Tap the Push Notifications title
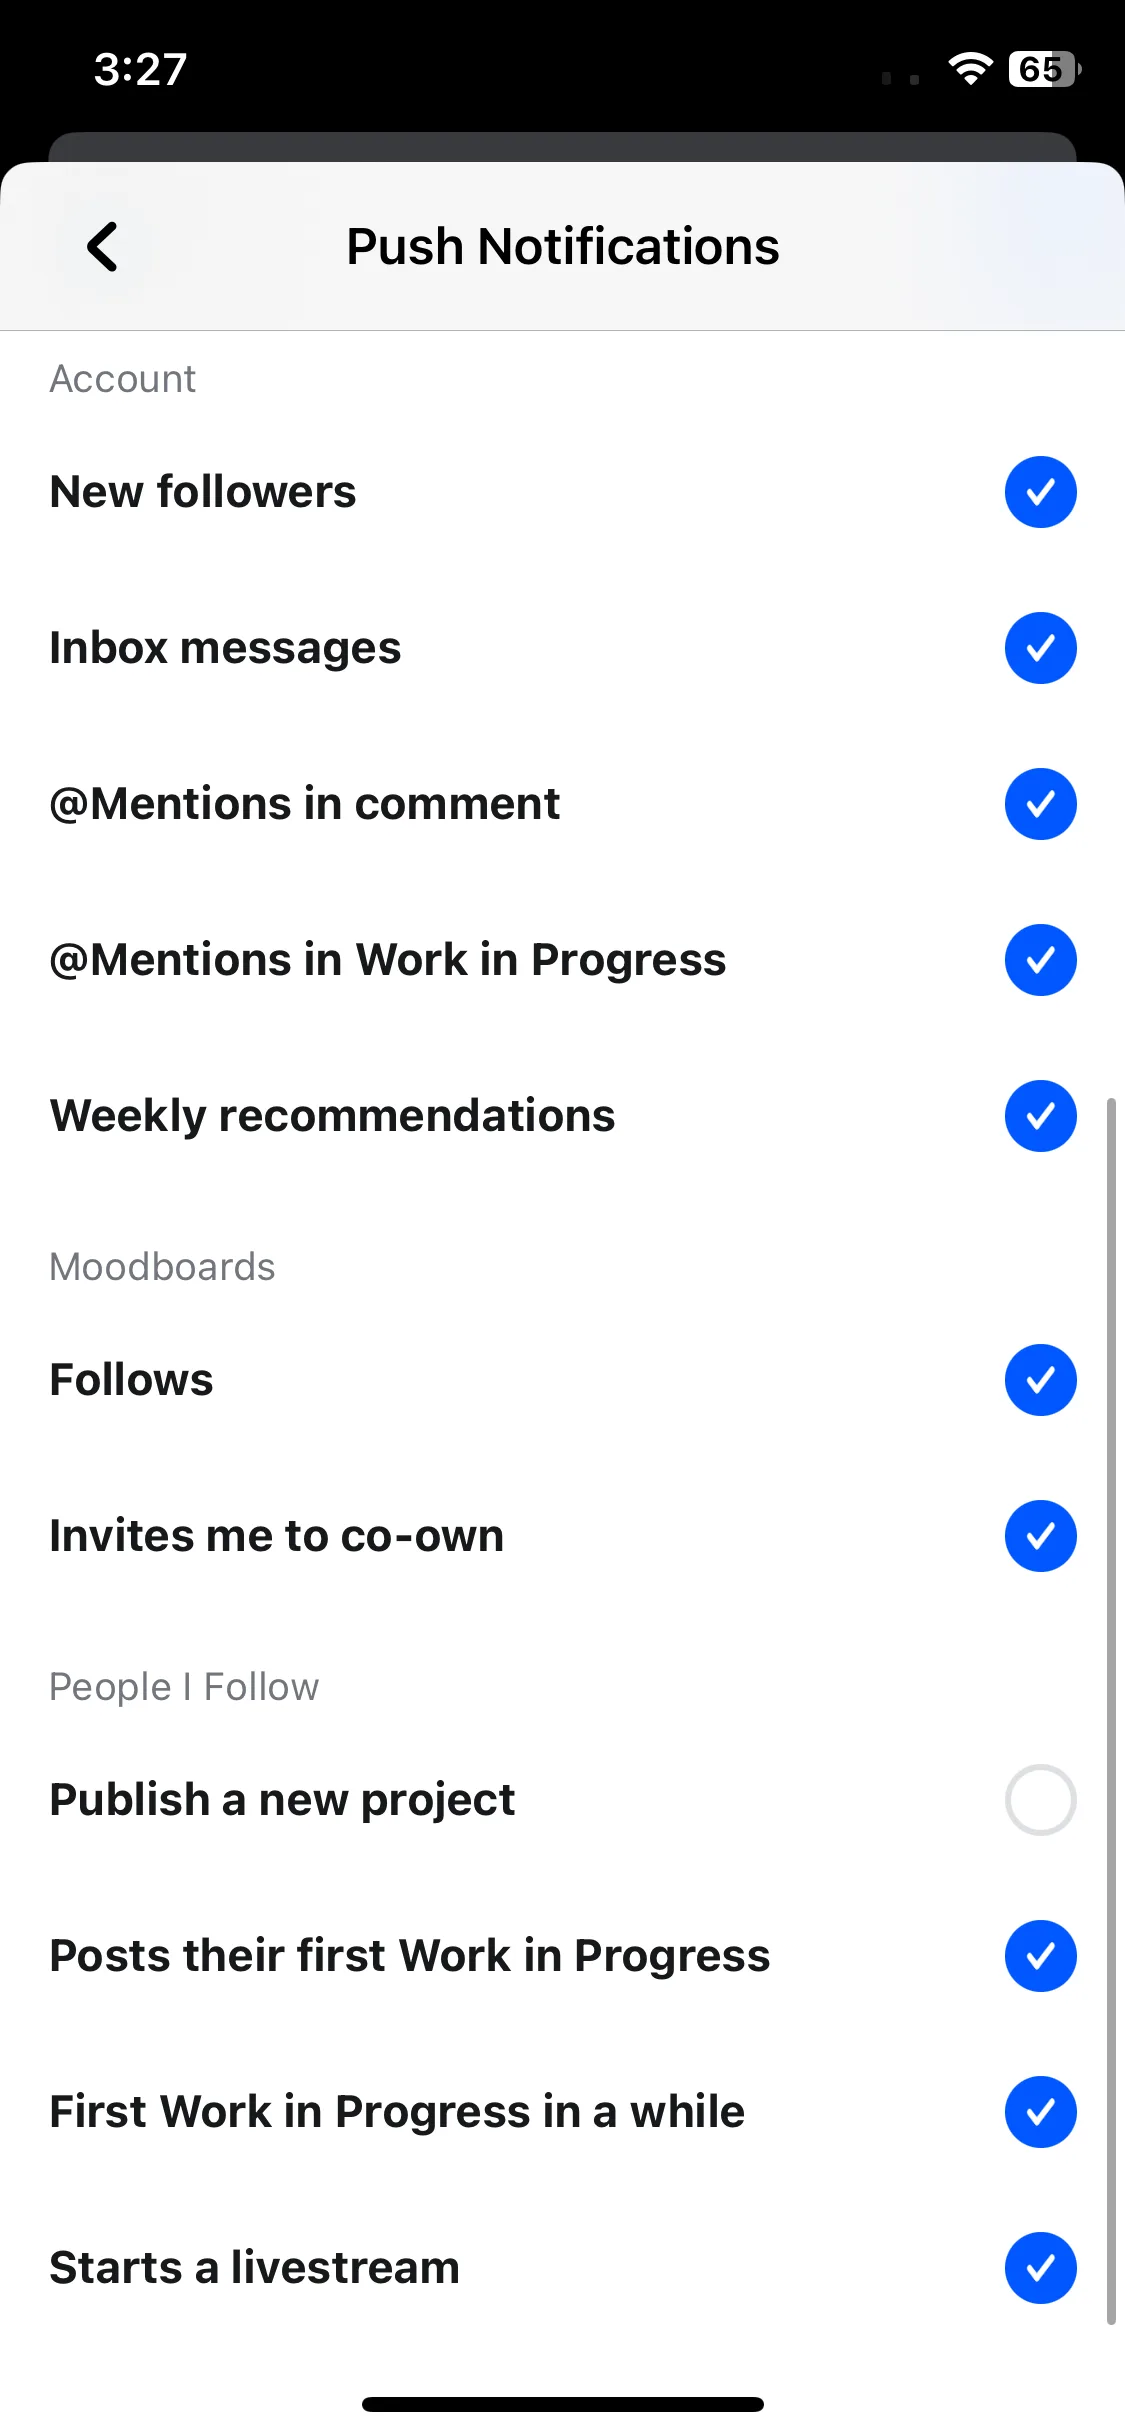 (563, 246)
